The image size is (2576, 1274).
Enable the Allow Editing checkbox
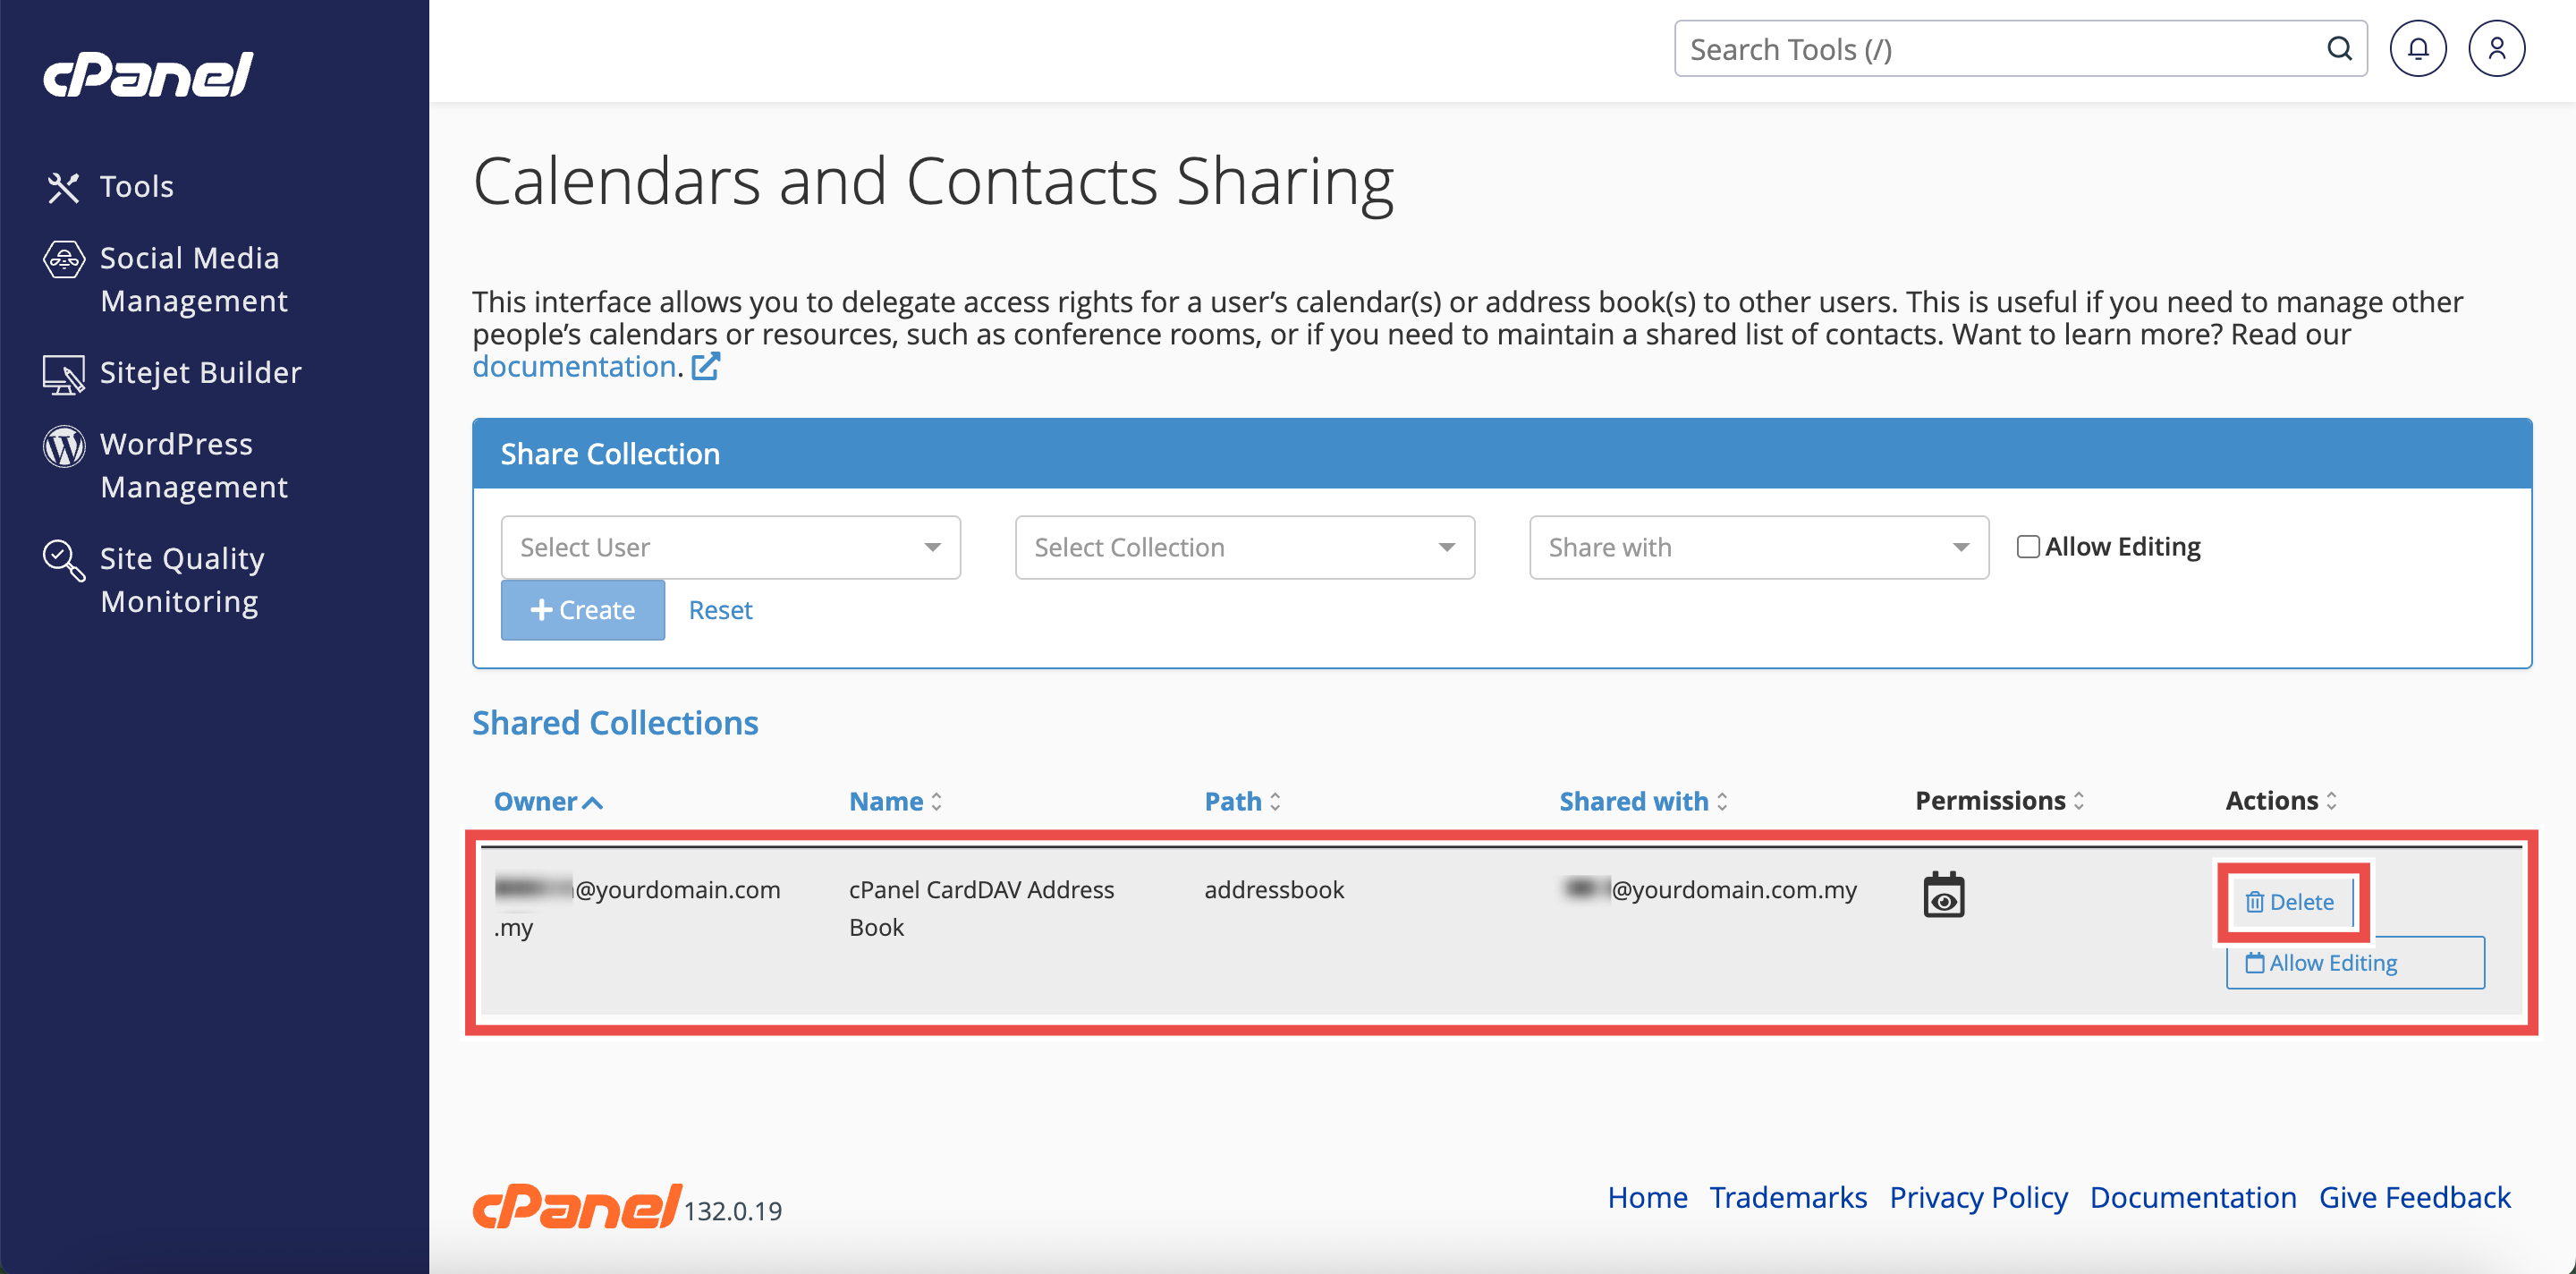point(2027,547)
